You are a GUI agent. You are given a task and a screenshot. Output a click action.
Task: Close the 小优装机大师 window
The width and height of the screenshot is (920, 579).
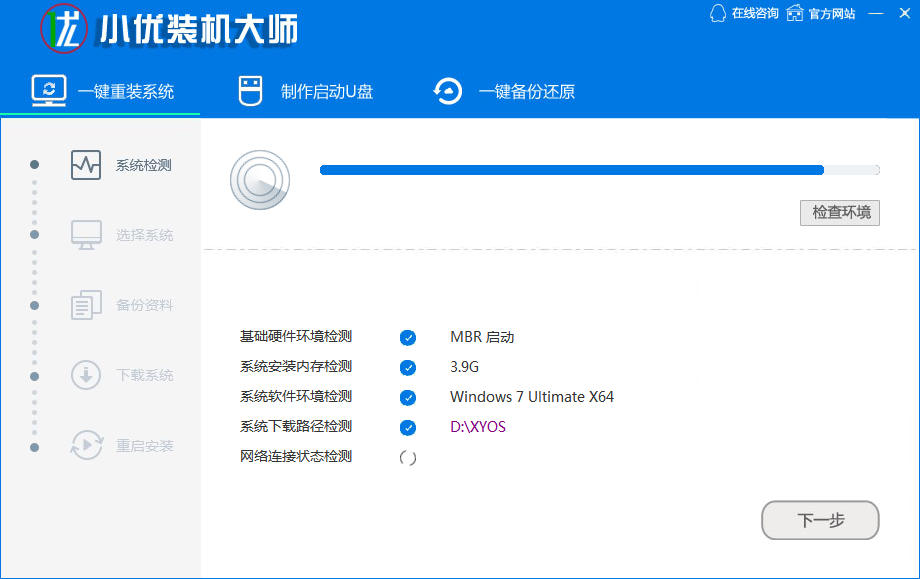[905, 13]
